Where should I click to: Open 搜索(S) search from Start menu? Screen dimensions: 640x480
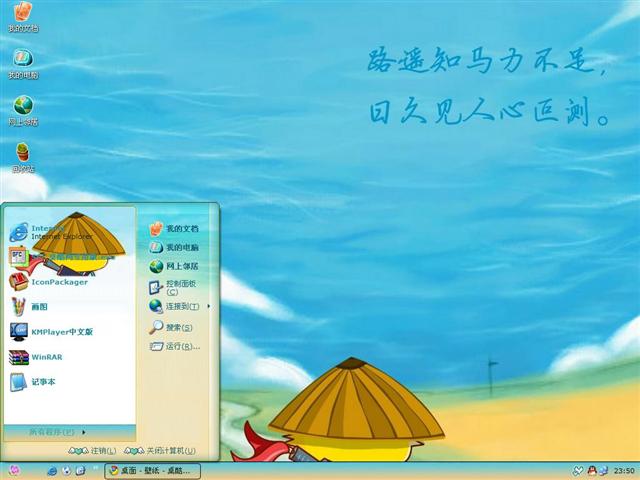click(171, 327)
